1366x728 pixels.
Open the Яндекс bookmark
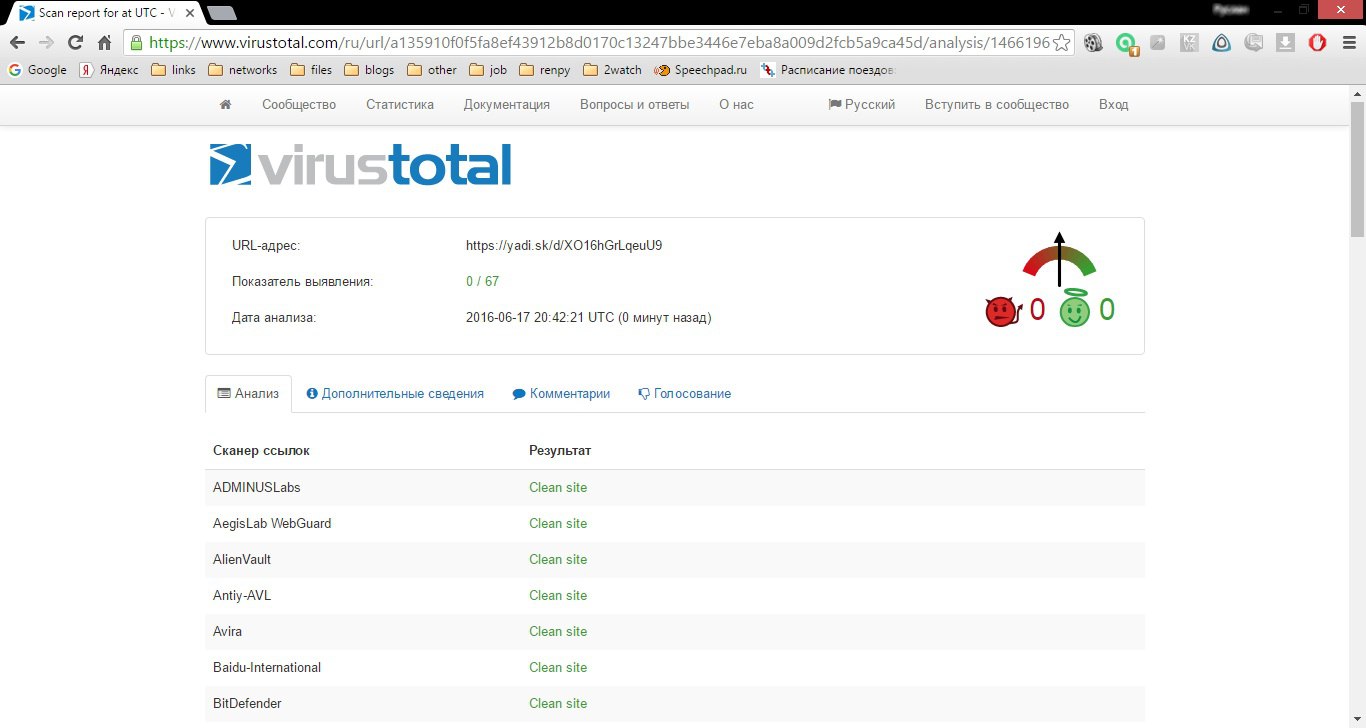tap(109, 70)
